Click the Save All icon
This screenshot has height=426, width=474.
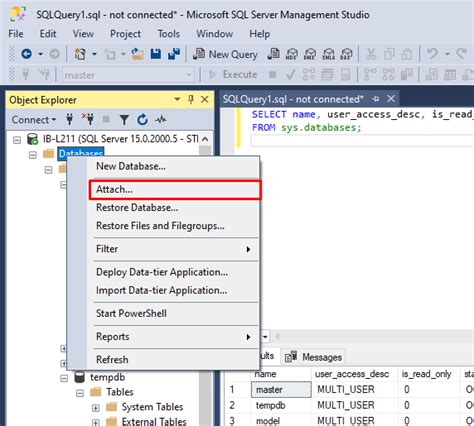click(x=174, y=54)
